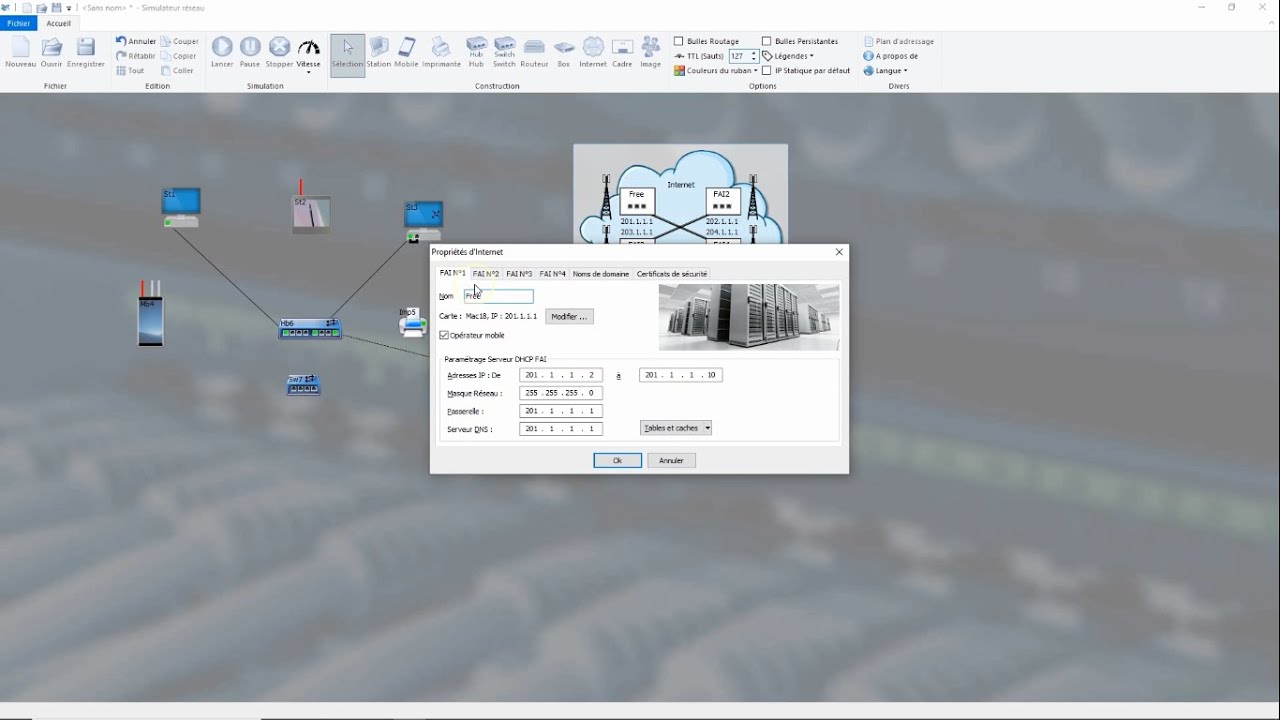The image size is (1280, 720).
Task: Open the Noms de domaine tab
Action: [x=601, y=273]
